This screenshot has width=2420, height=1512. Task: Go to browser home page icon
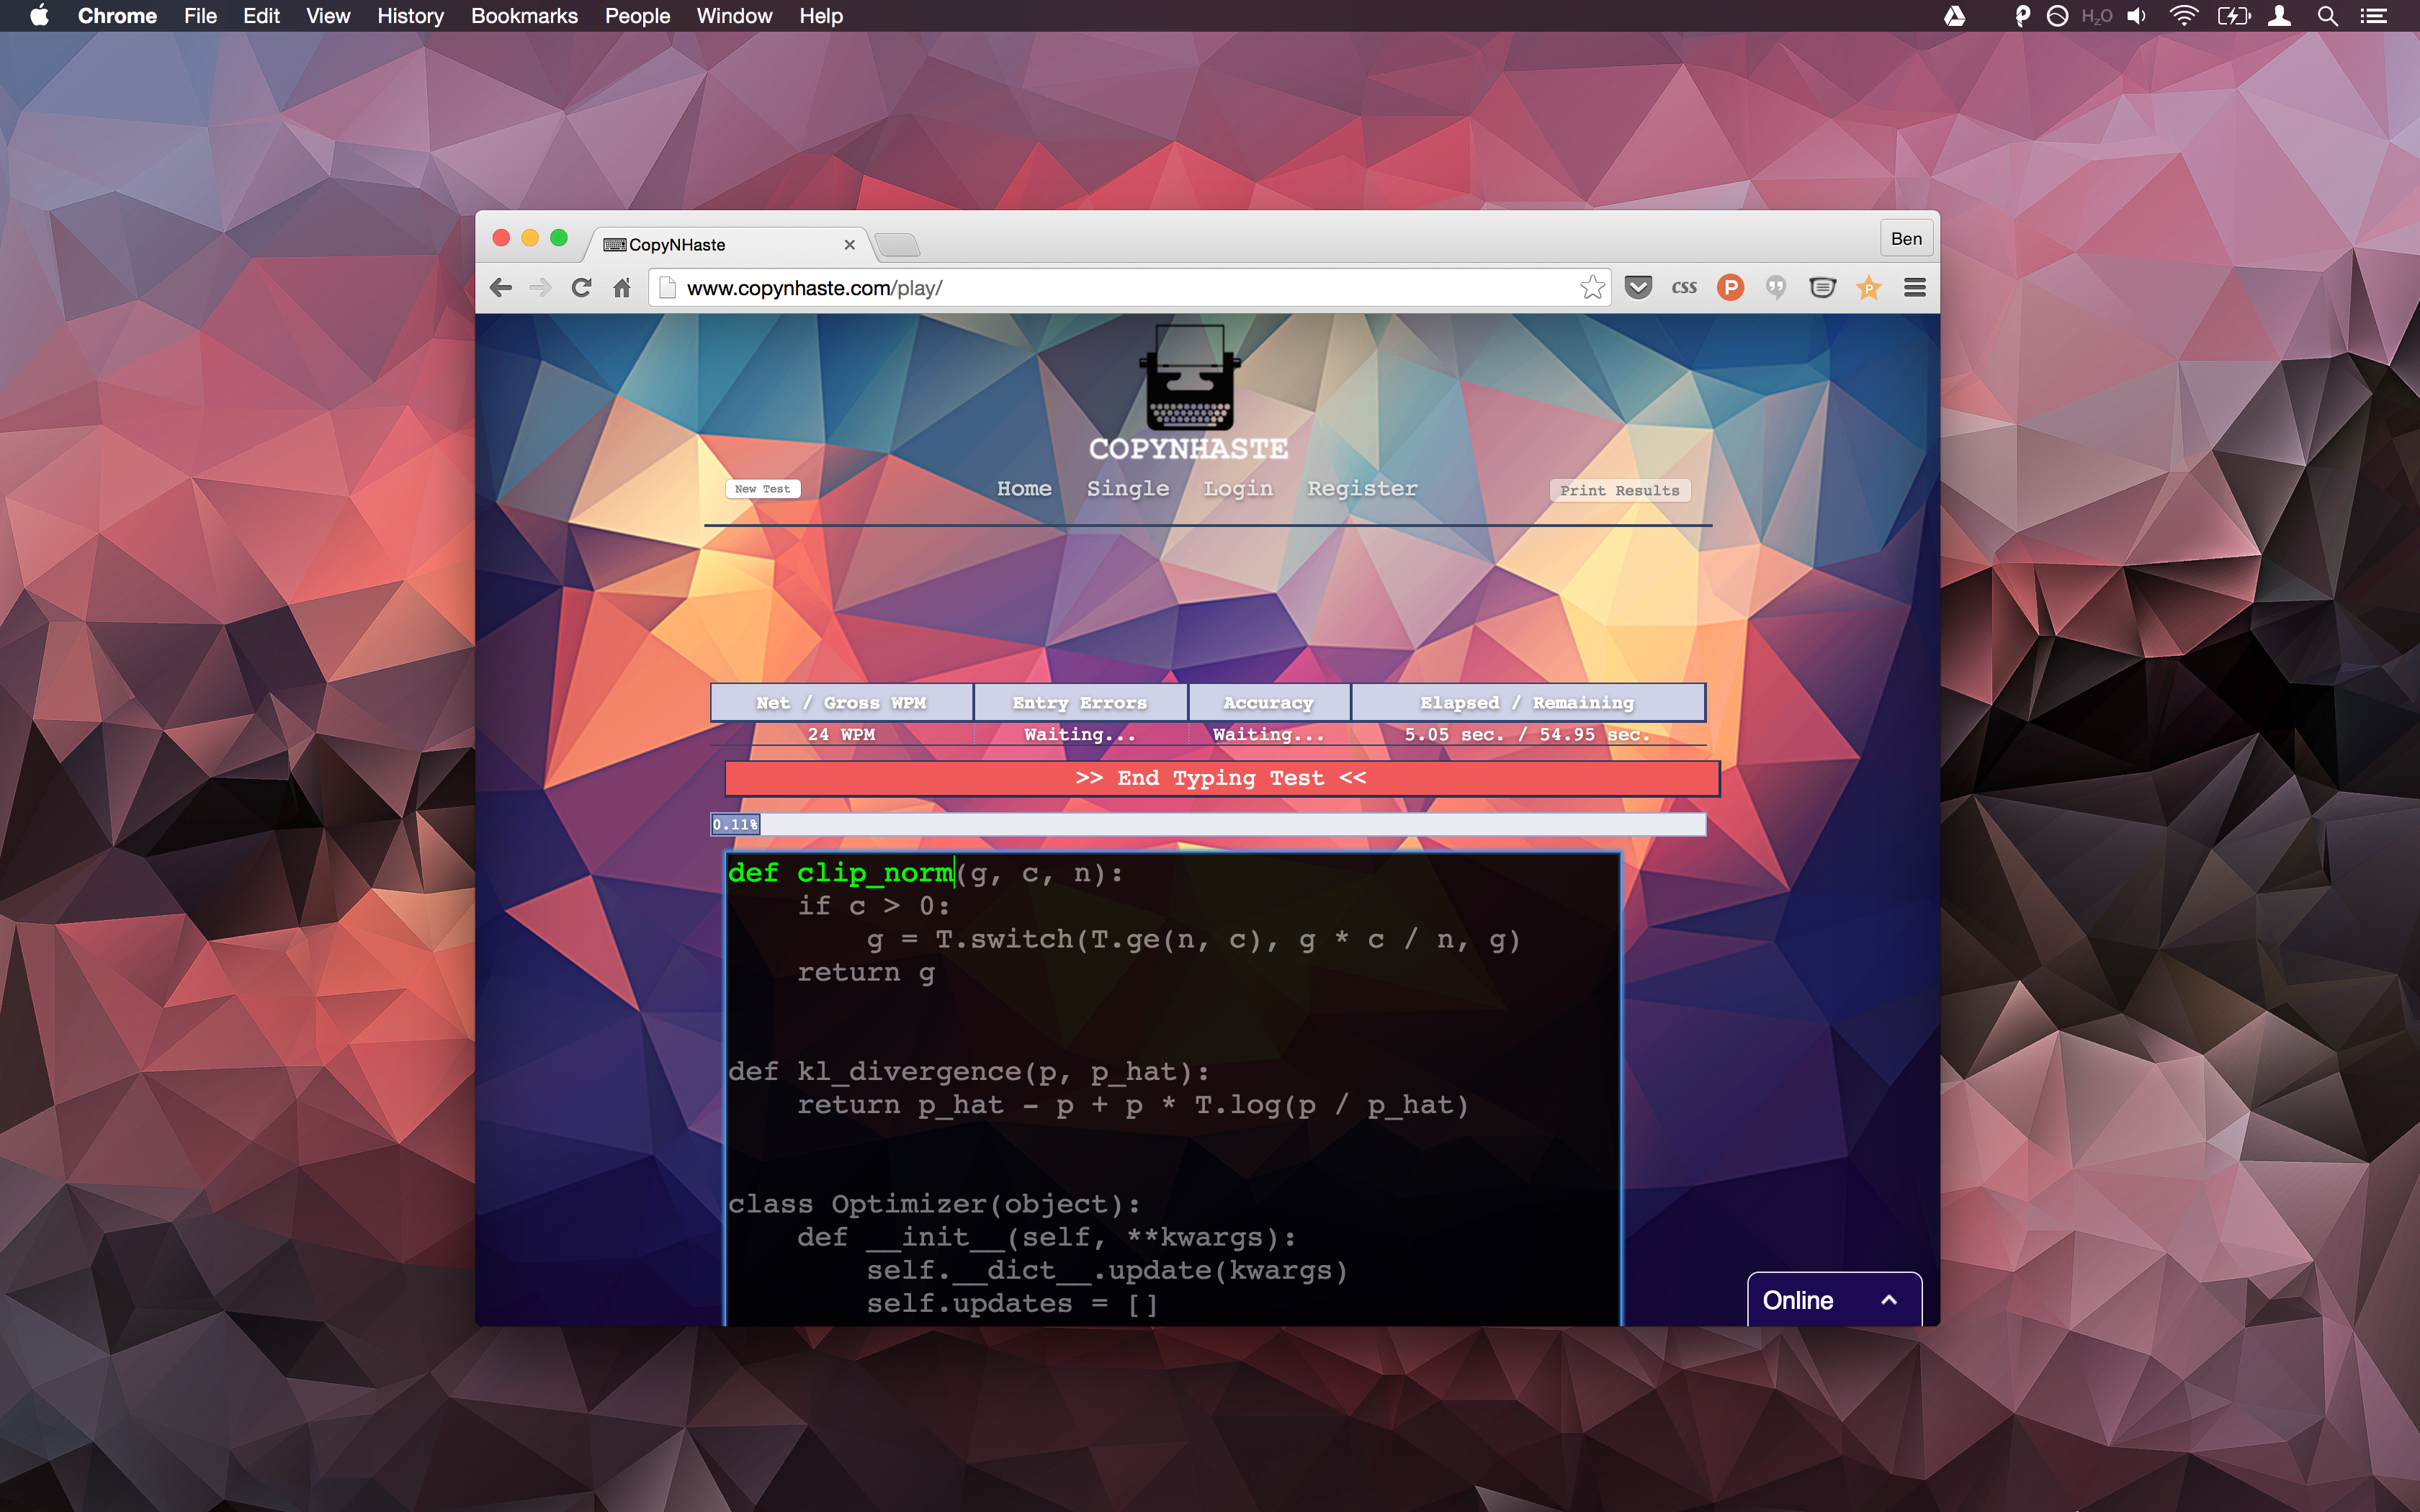pos(622,288)
